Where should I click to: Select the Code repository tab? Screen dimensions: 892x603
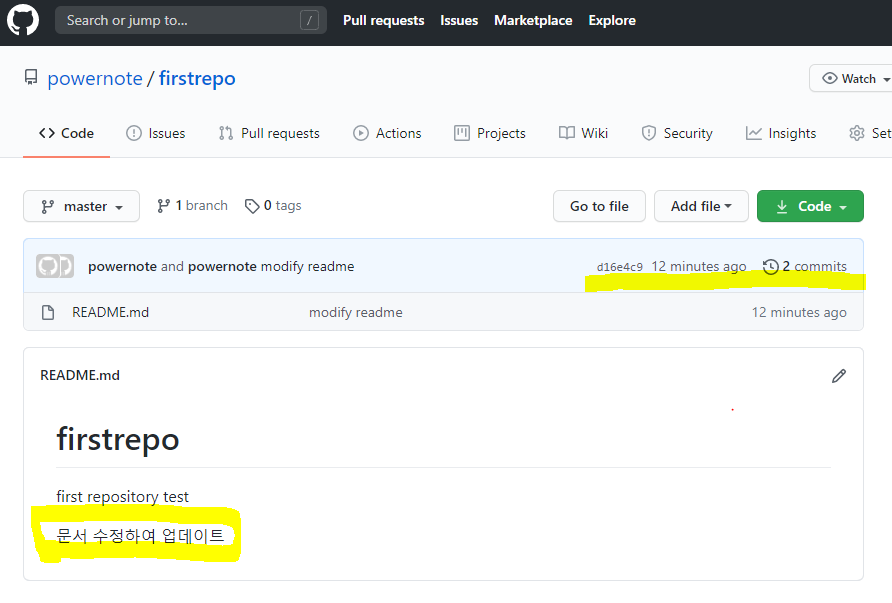[67, 133]
